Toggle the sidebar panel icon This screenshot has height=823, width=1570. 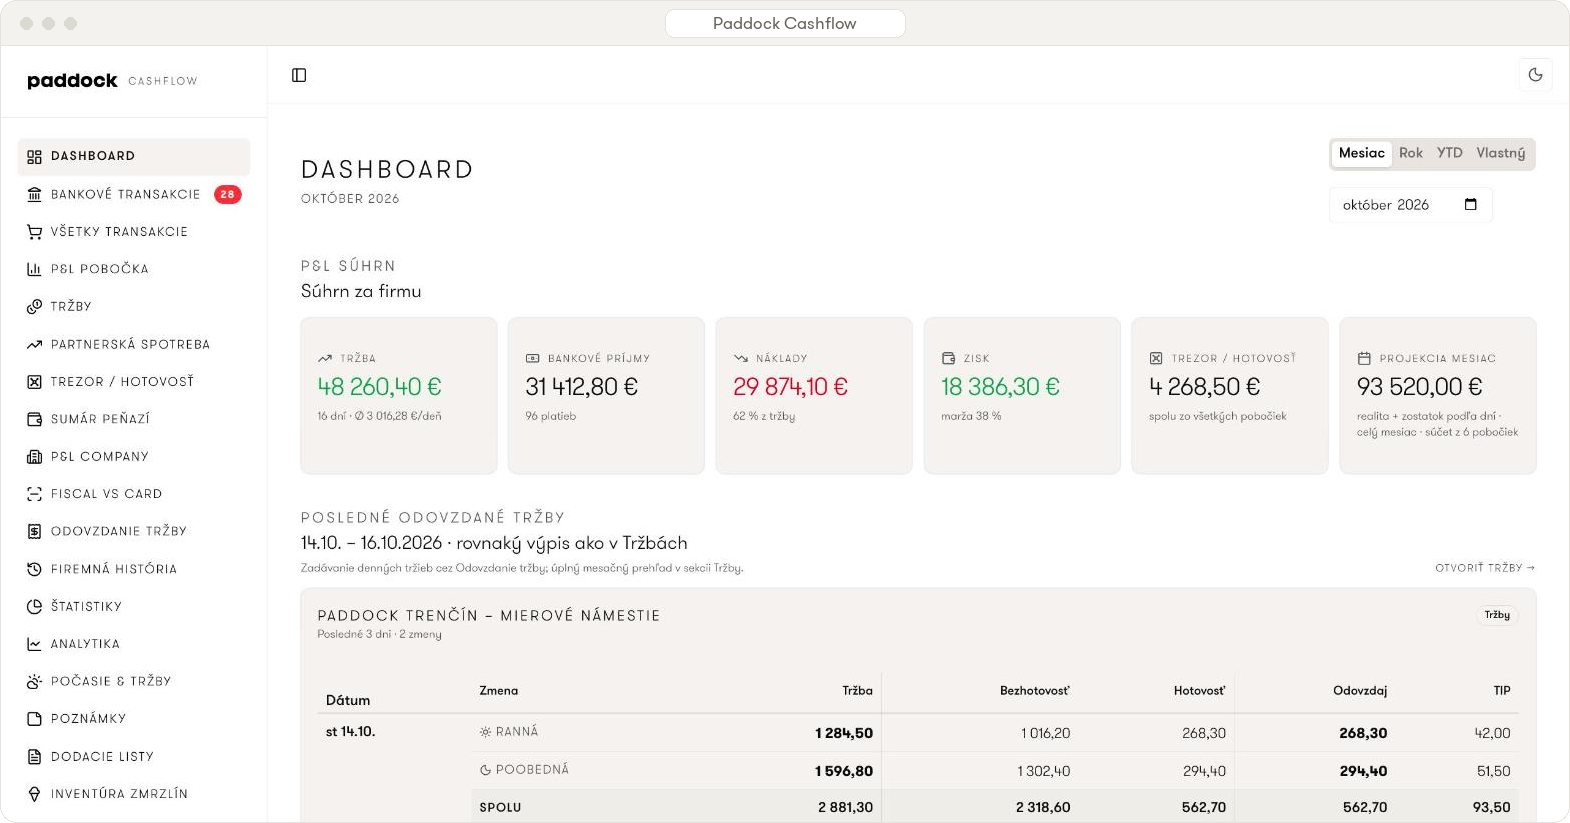[x=299, y=75]
